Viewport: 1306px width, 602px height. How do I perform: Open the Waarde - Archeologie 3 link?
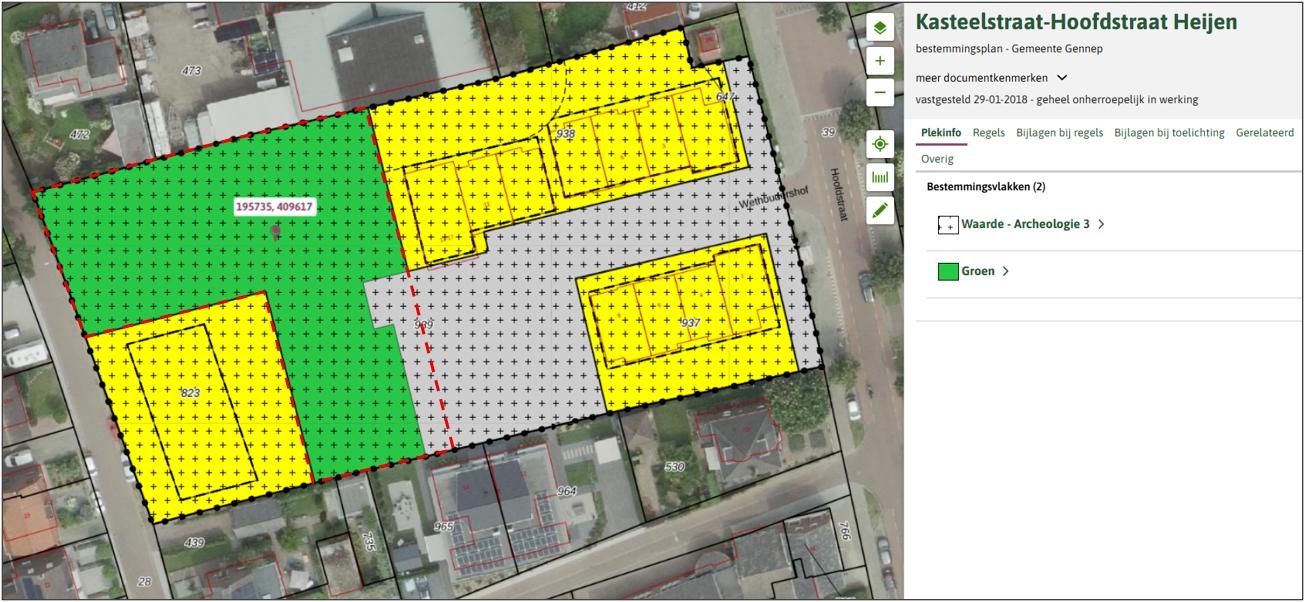click(x=1026, y=225)
